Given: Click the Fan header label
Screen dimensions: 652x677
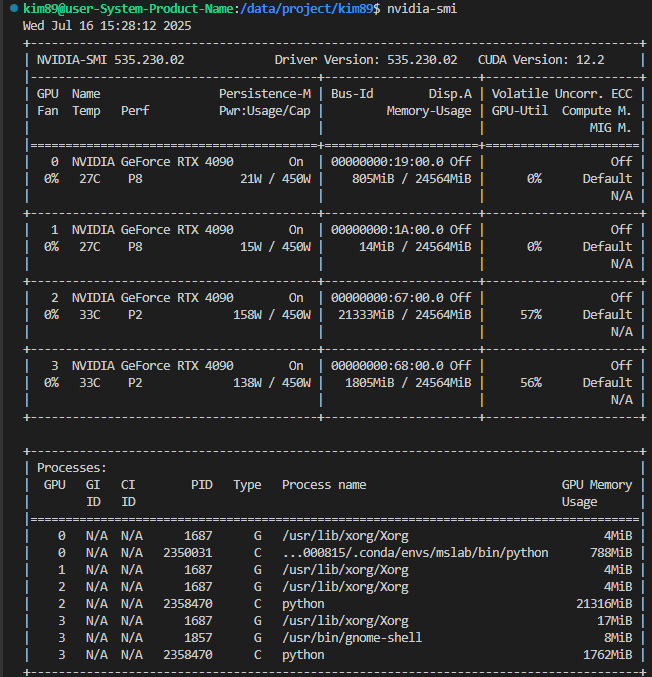Looking at the screenshot, I should click(47, 111).
